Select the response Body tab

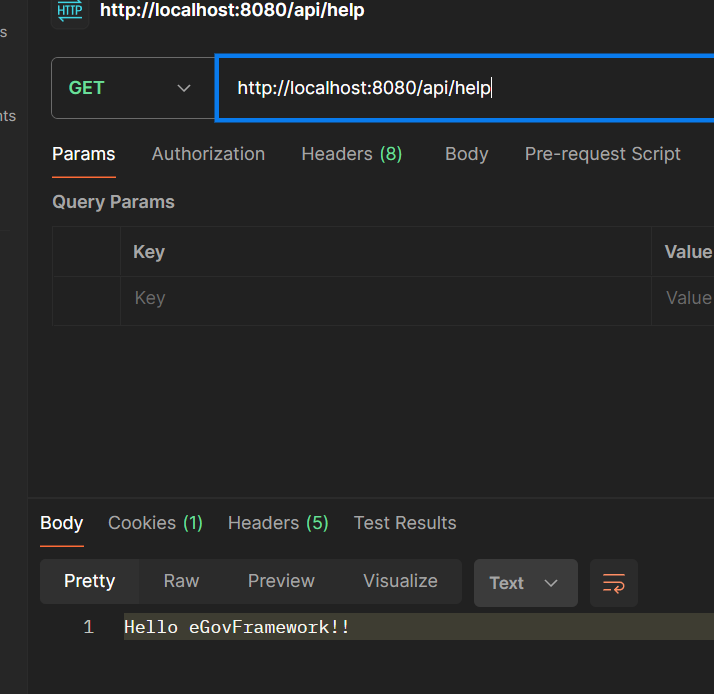61,523
